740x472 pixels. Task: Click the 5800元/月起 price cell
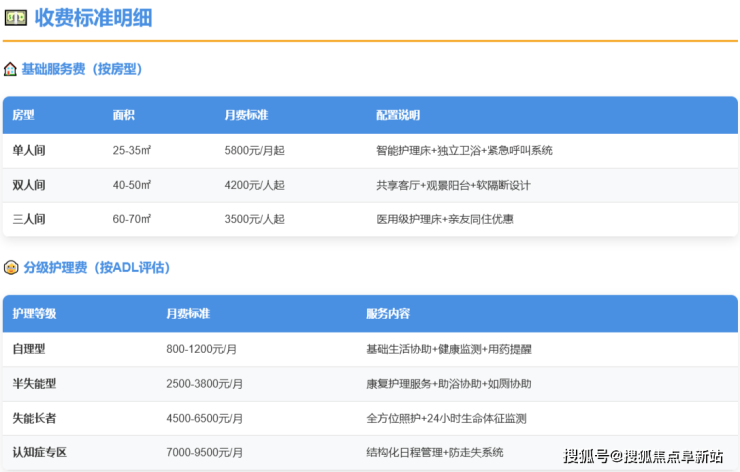(x=254, y=150)
